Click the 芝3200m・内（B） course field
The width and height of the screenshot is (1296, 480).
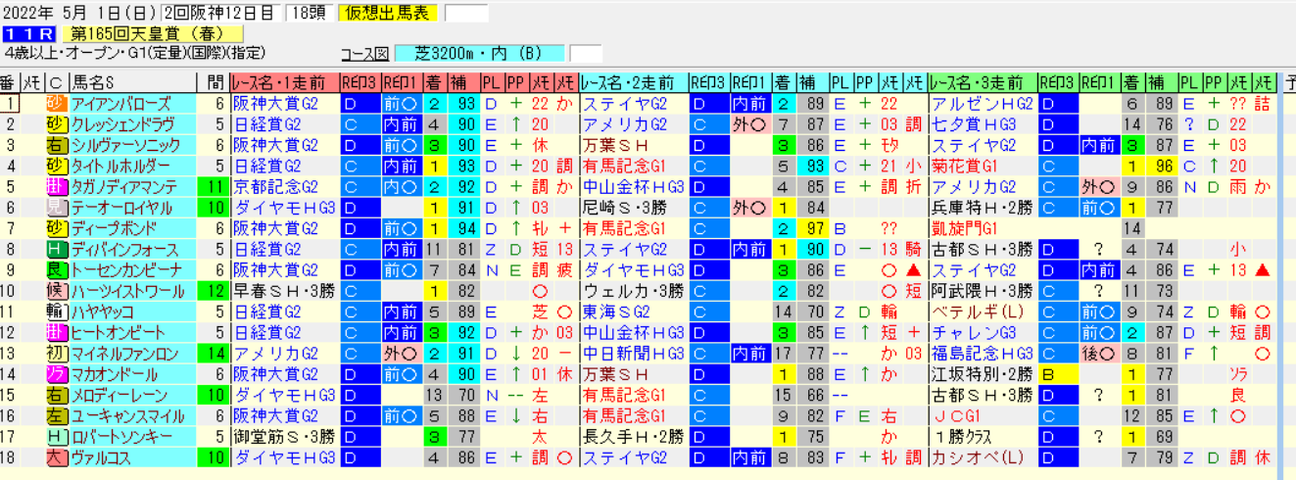[x=480, y=52]
